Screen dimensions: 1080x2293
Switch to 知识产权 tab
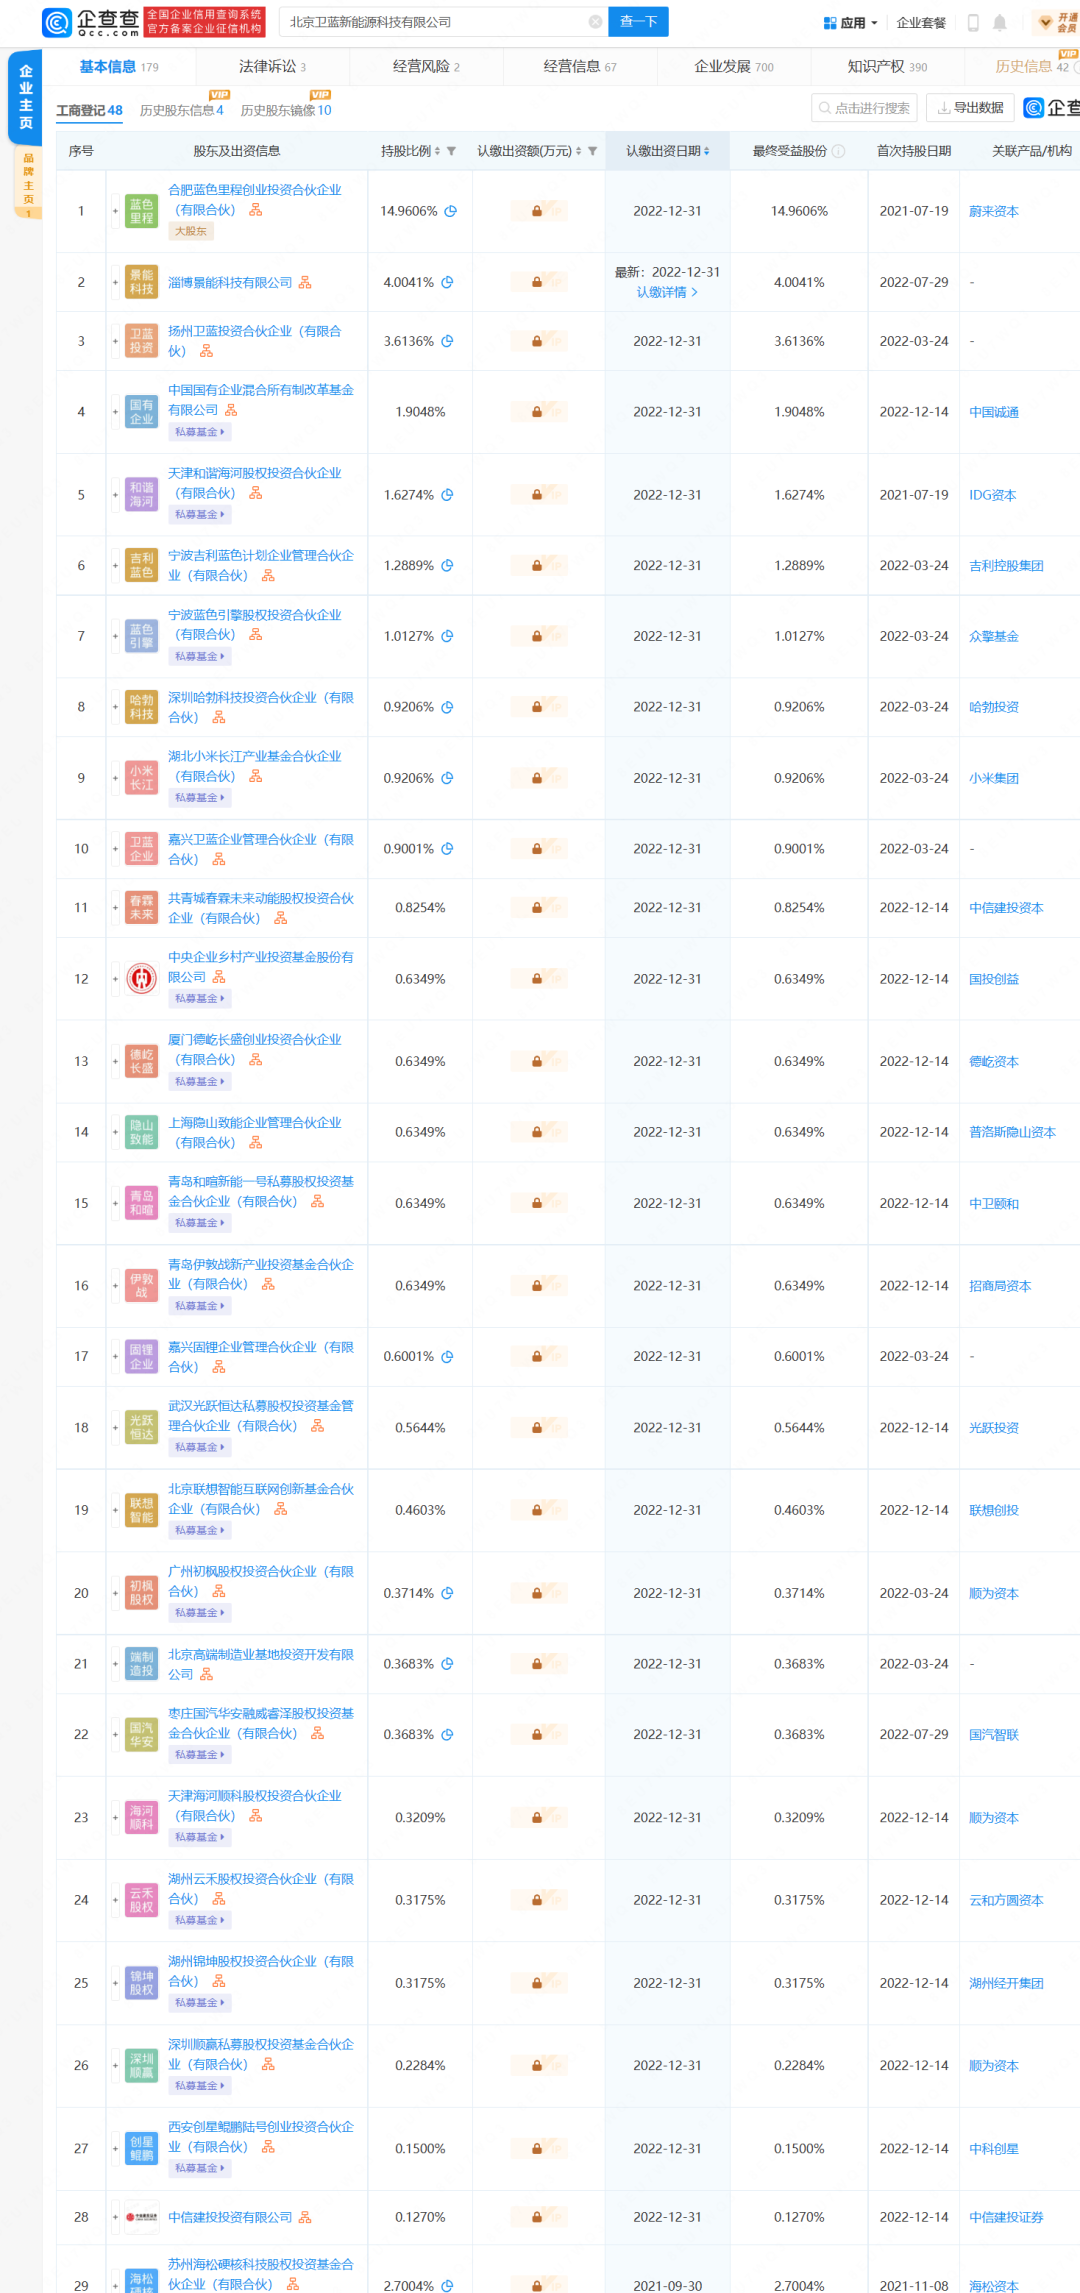pos(887,67)
